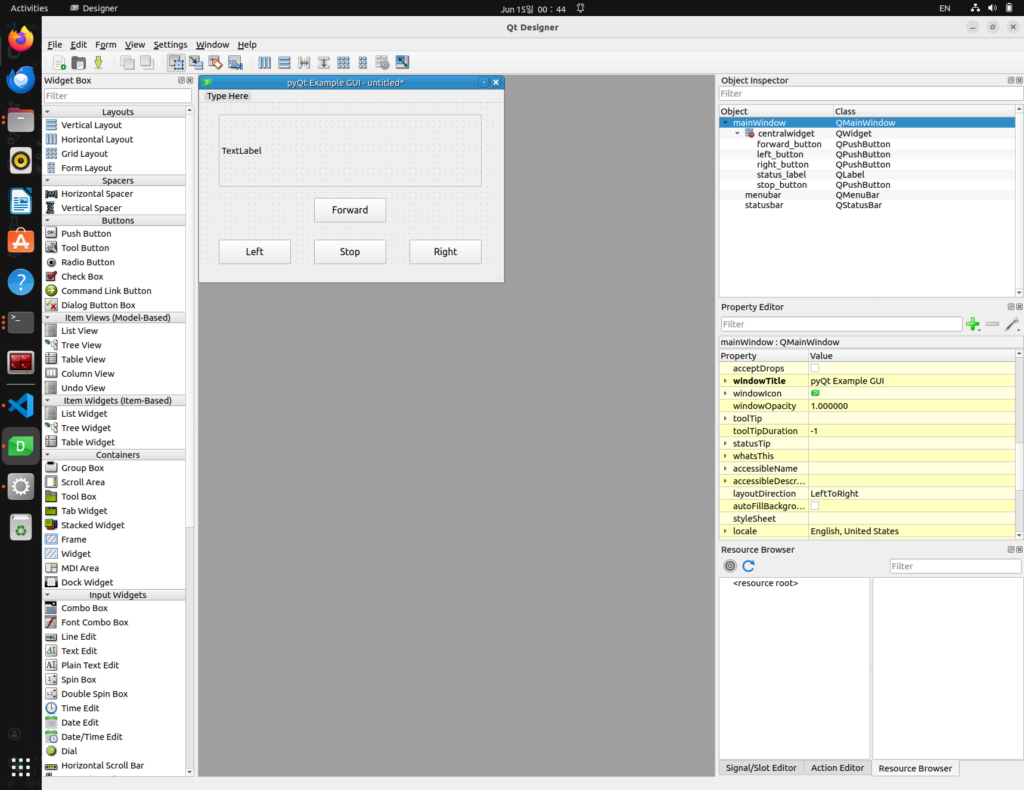The image size is (1024, 790).
Task: Click the Send to Back toolbar icon
Action: click(x=128, y=63)
